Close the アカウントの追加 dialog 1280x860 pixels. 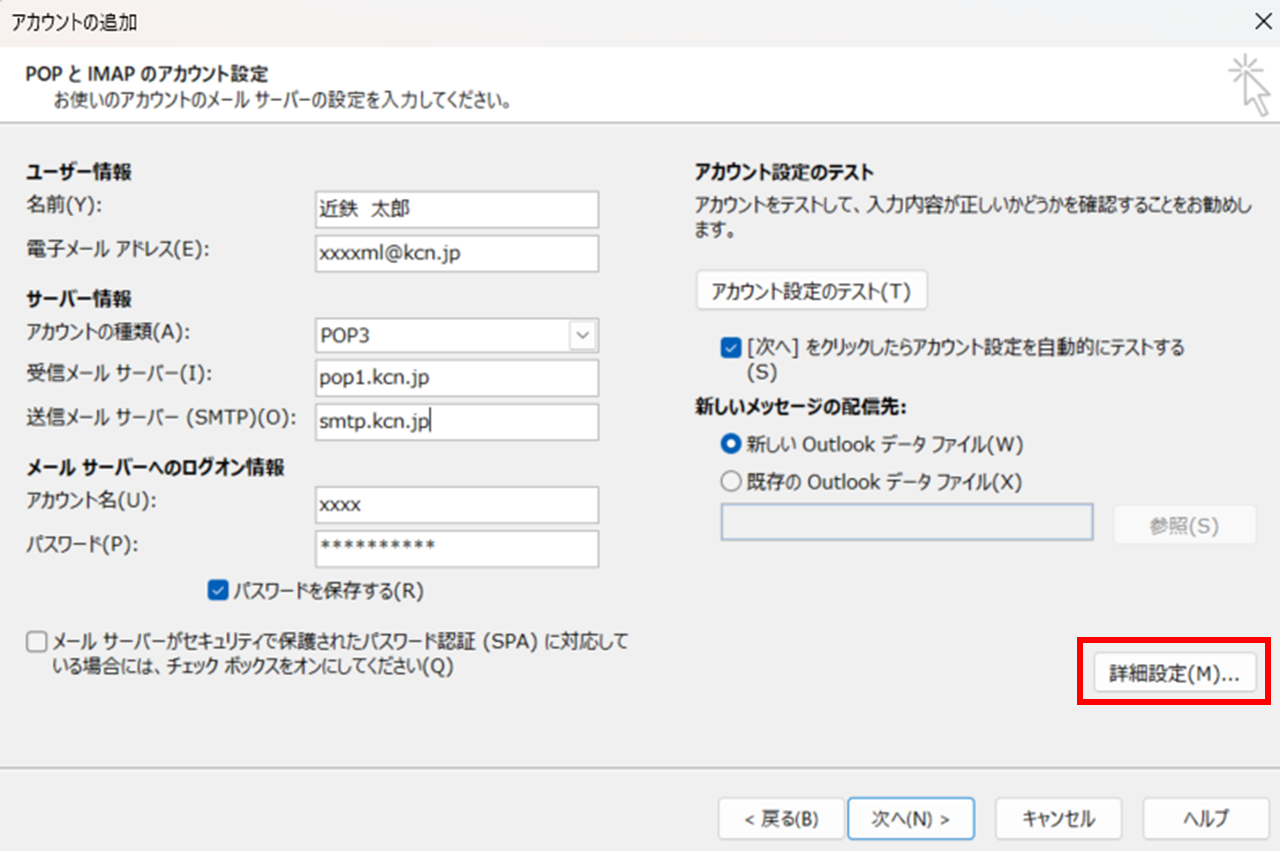[x=1263, y=21]
